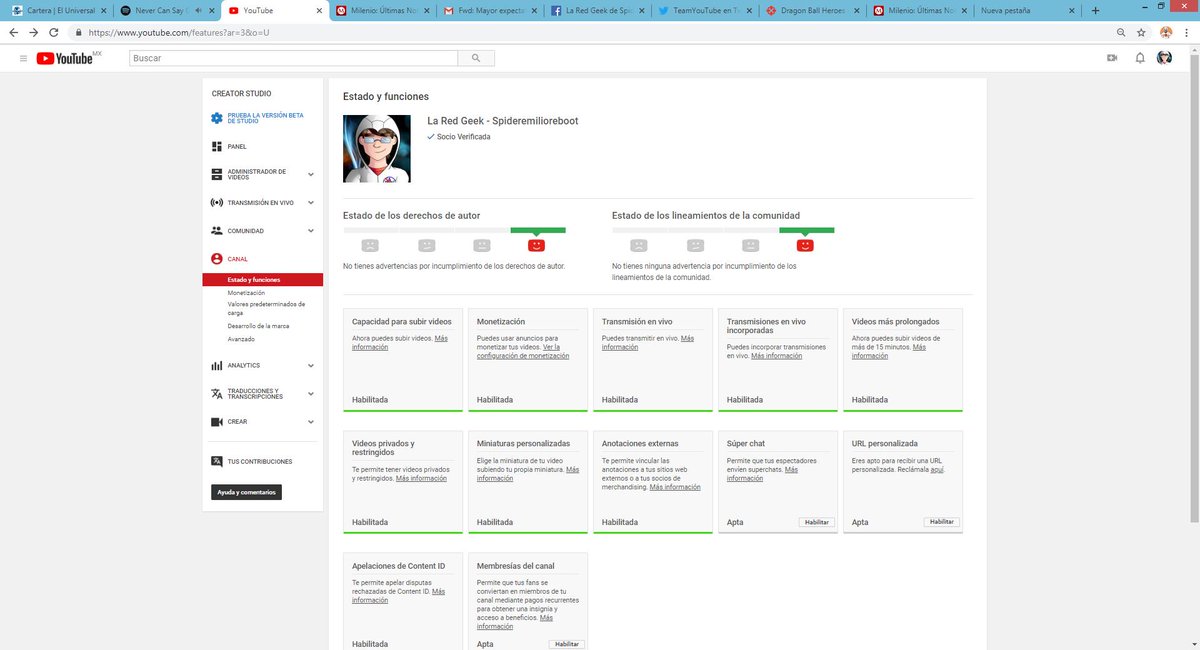Click browser back arrow
The height and width of the screenshot is (650, 1200).
[12, 32]
